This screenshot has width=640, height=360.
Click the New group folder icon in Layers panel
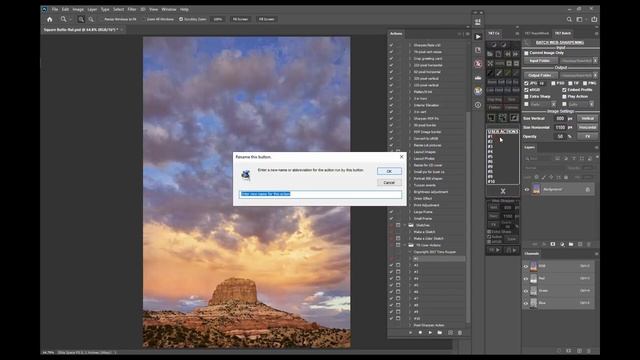[x=571, y=244]
